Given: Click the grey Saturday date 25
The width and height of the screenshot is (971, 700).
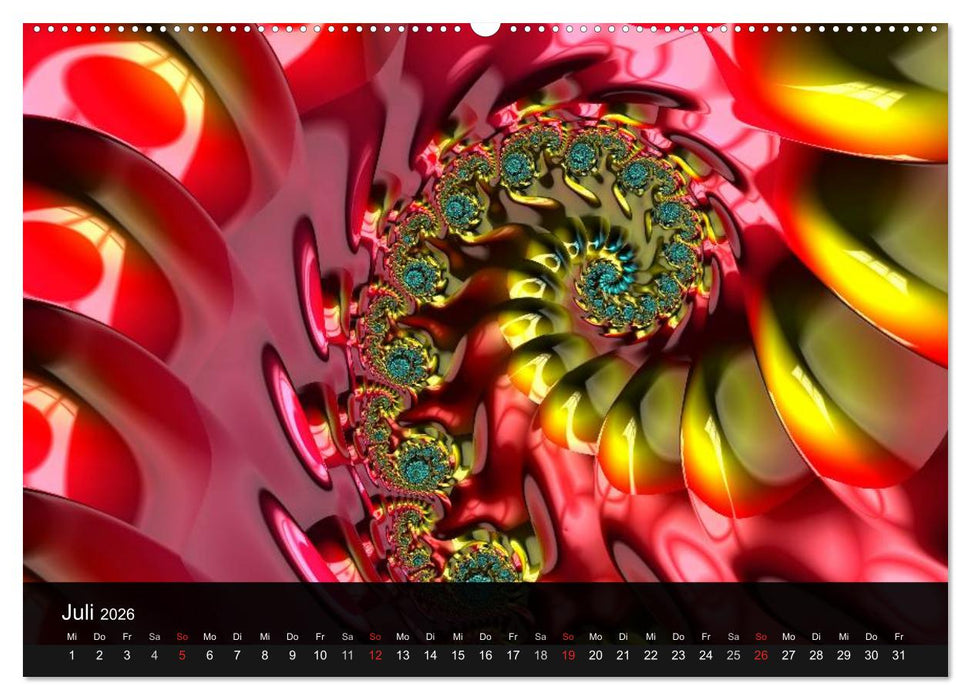Looking at the screenshot, I should tap(733, 656).
